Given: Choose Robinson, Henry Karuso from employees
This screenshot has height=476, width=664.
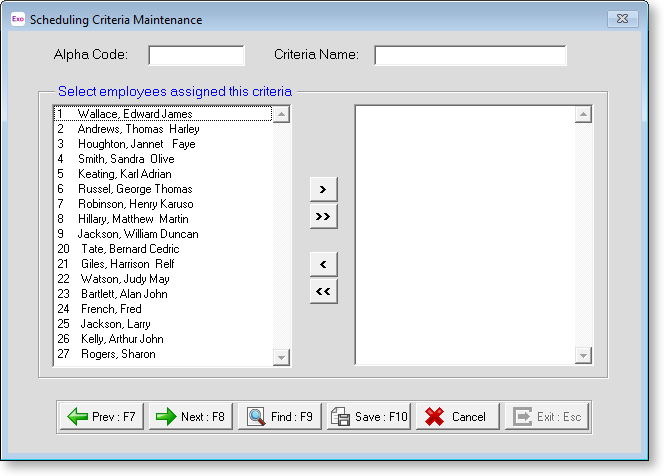Looking at the screenshot, I should pyautogui.click(x=135, y=204).
